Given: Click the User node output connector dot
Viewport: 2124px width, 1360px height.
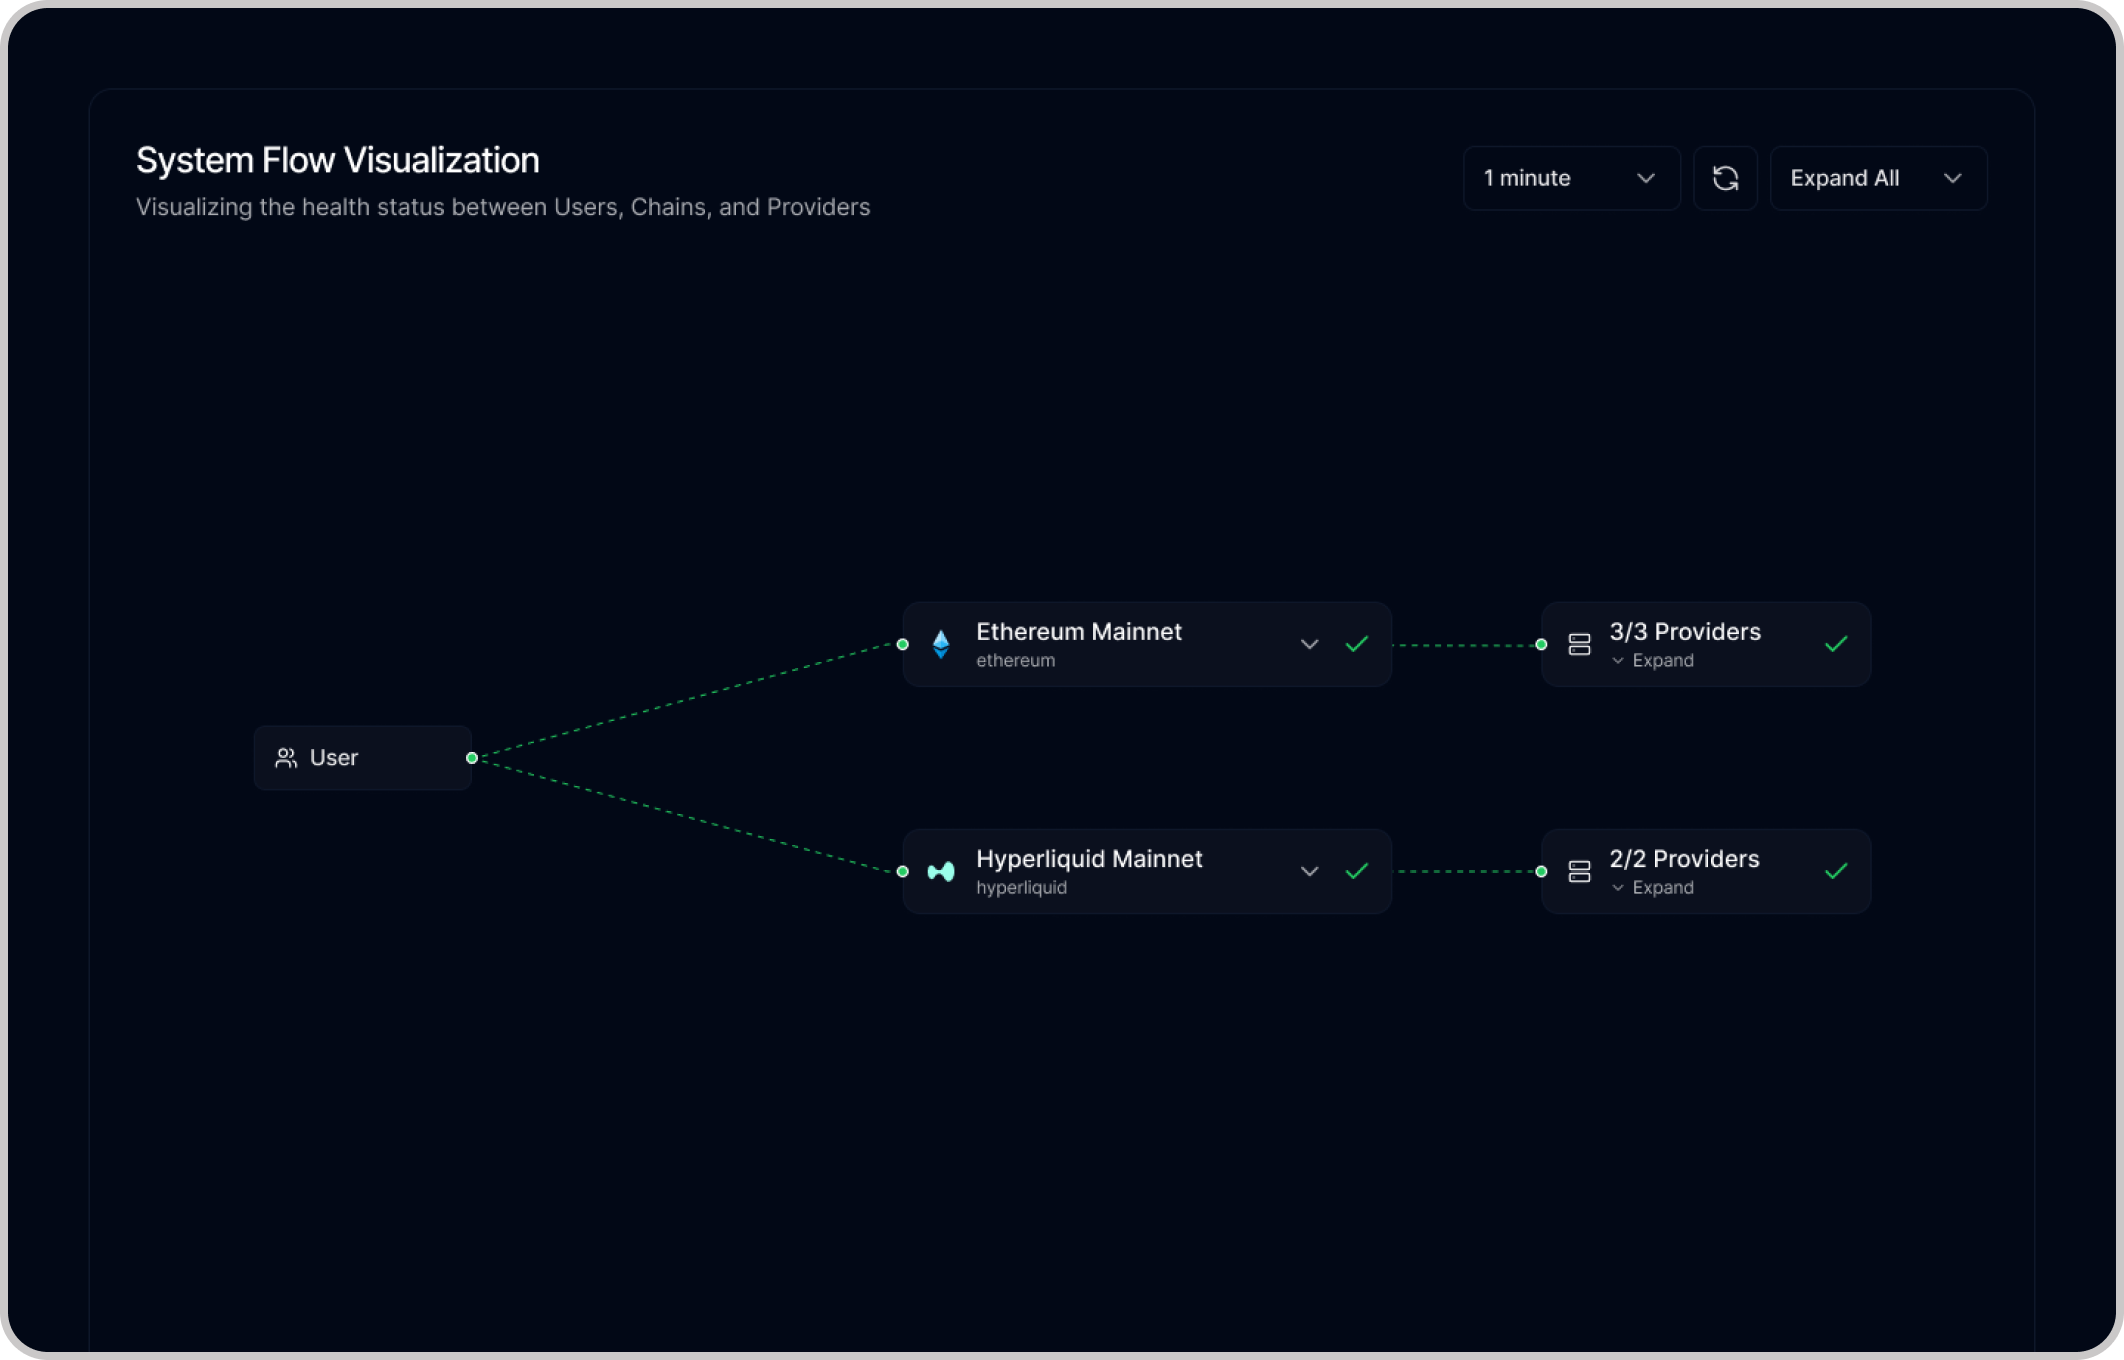Looking at the screenshot, I should (x=472, y=758).
